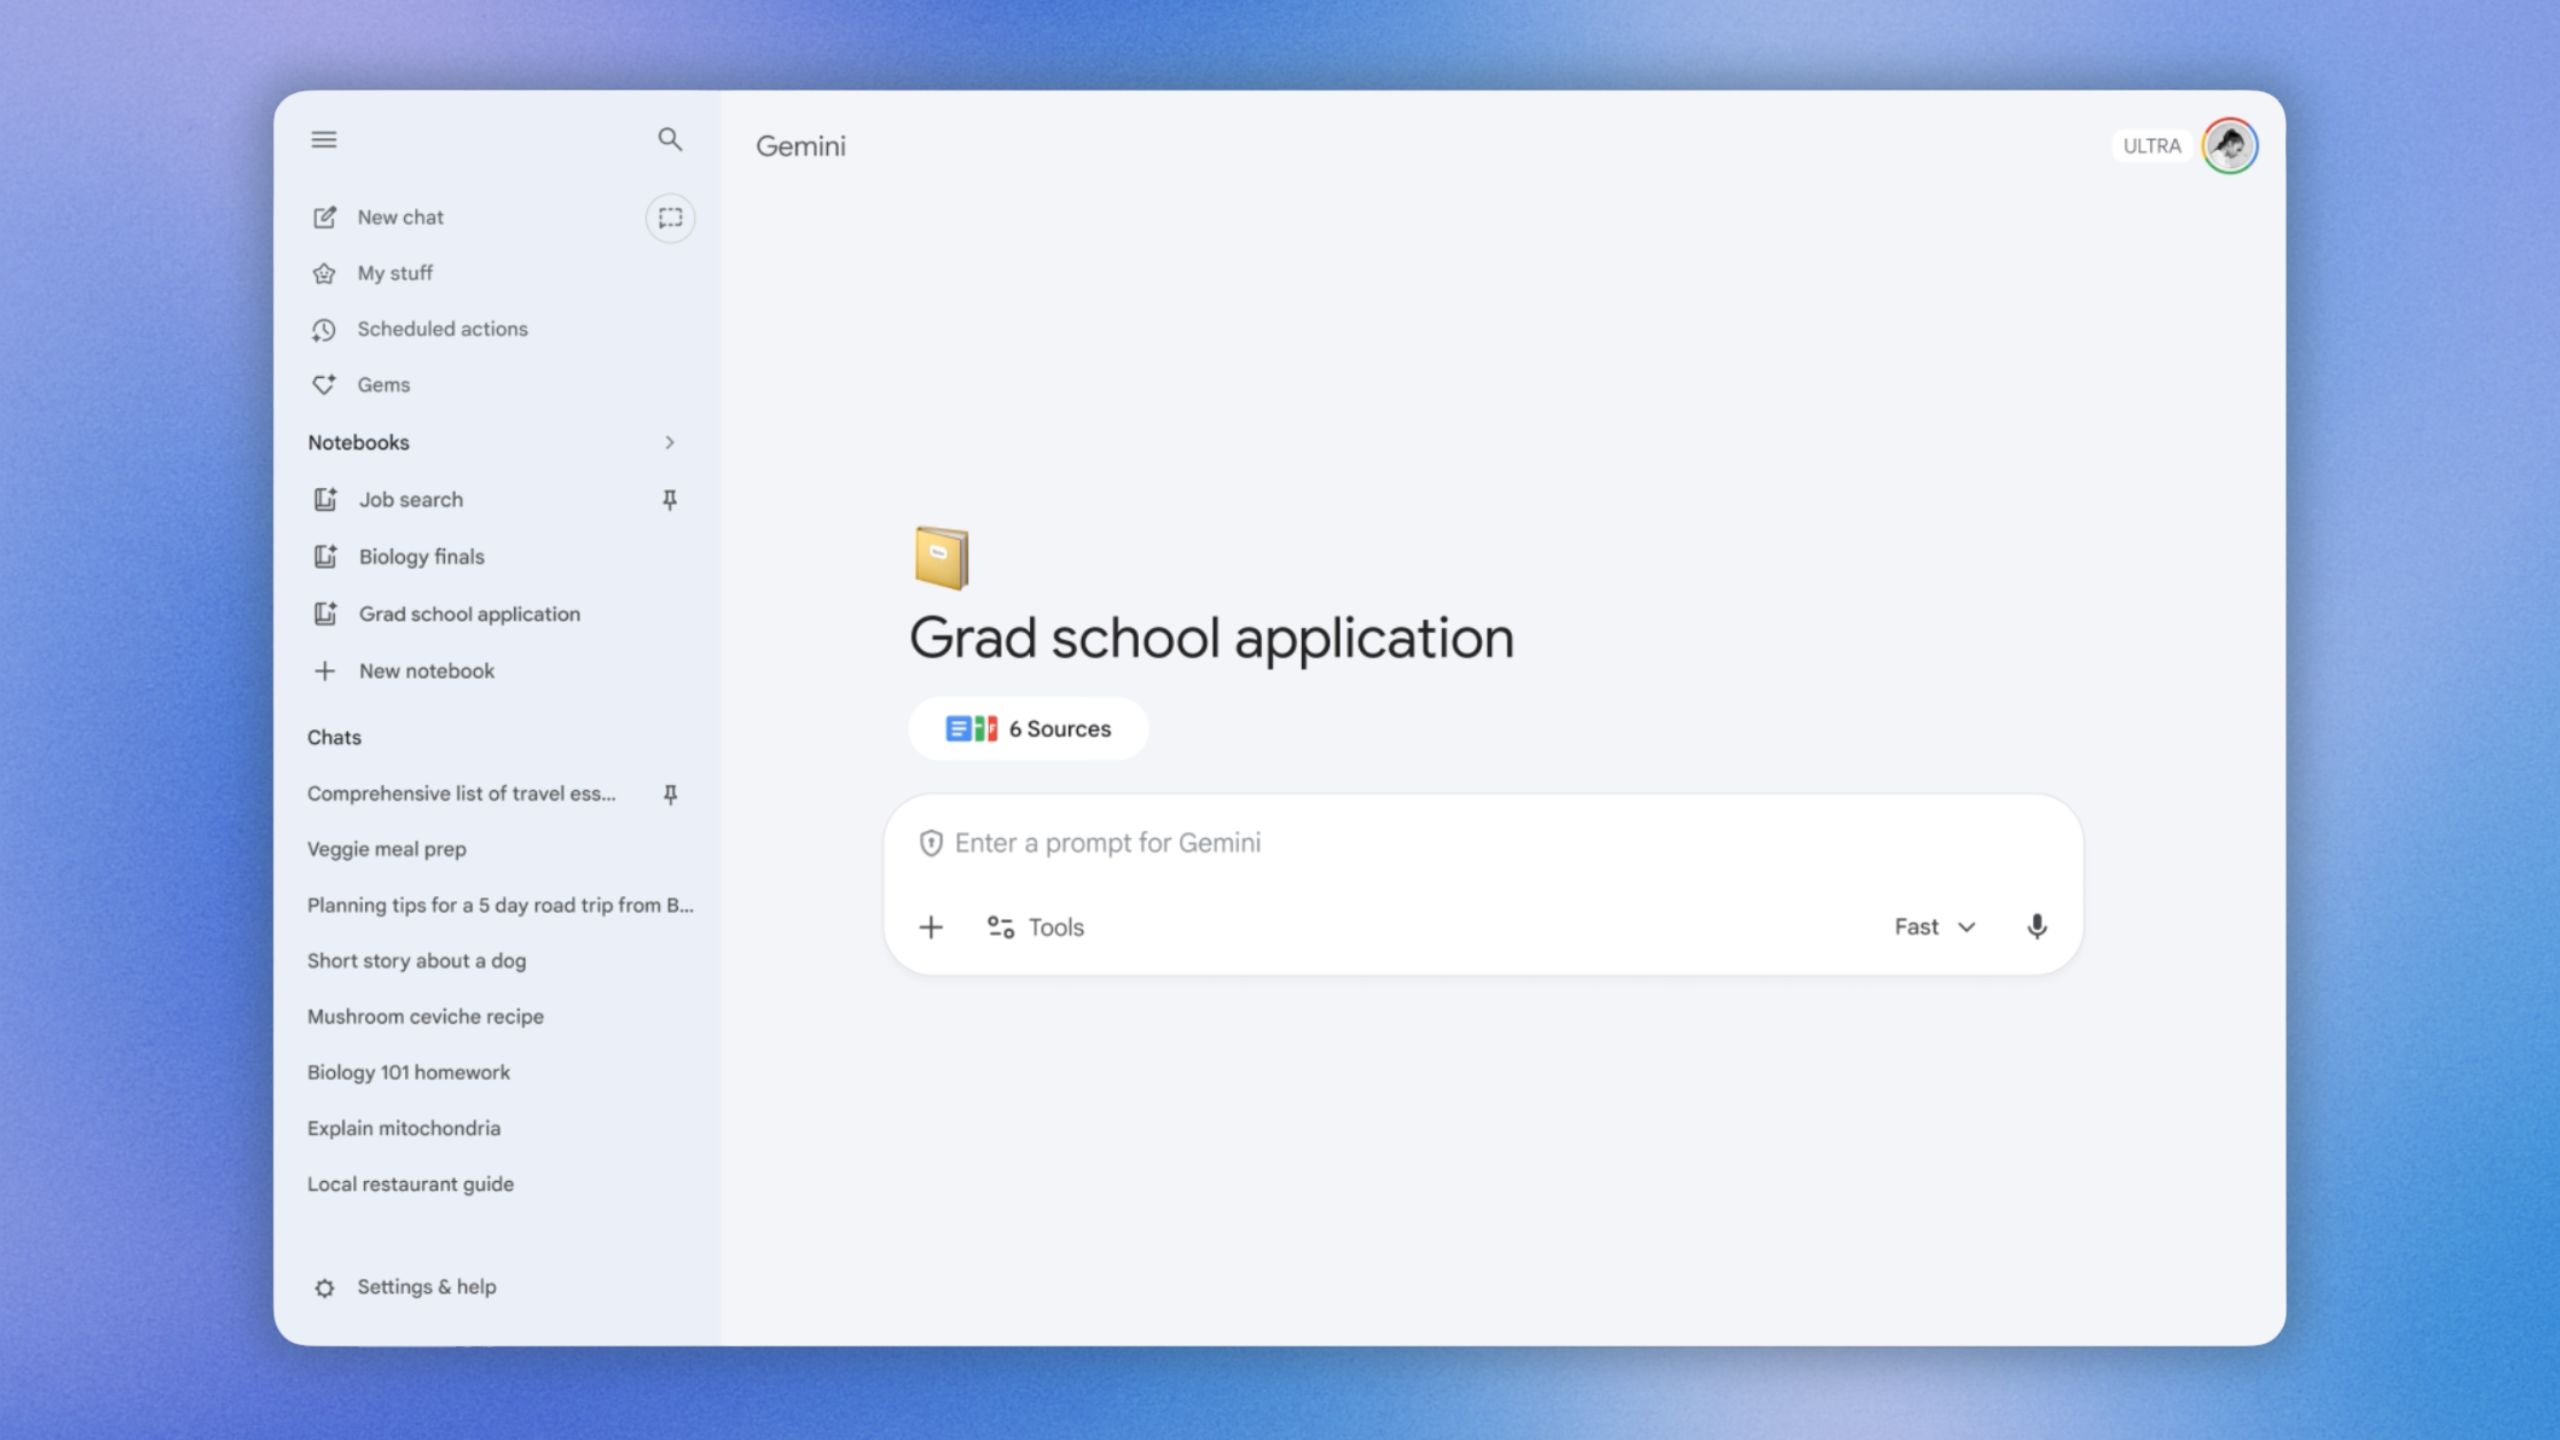This screenshot has height=1440, width=2560.
Task: Toggle pin on Job search notebook
Action: point(669,499)
